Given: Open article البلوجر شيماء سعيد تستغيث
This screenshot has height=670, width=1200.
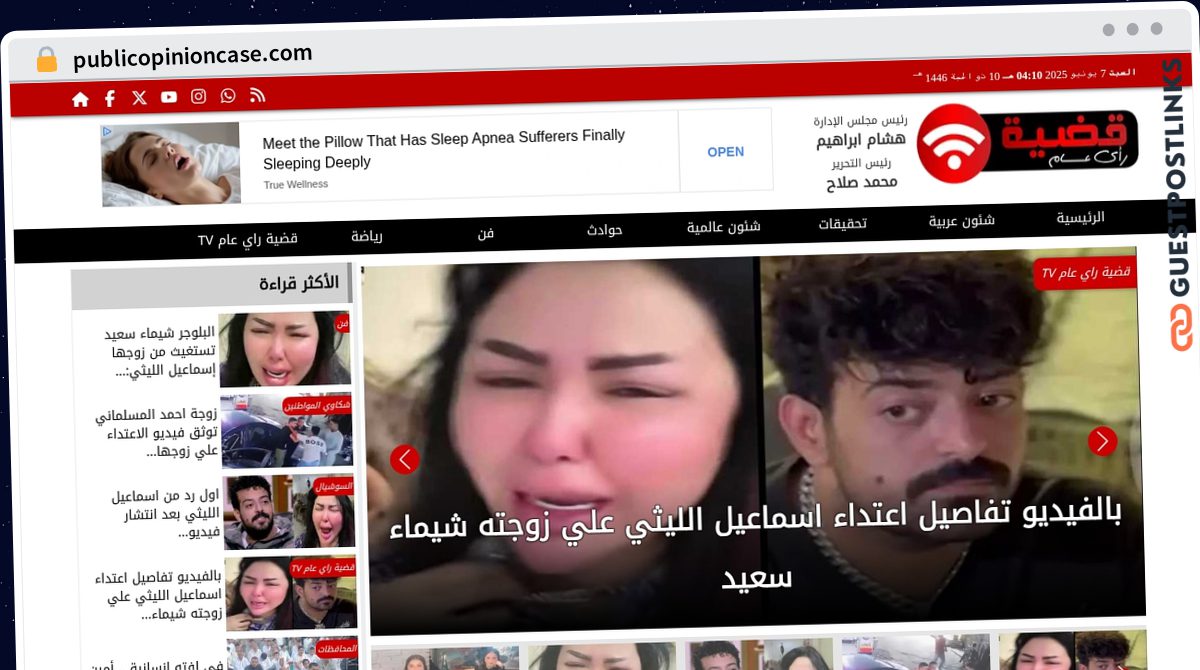Looking at the screenshot, I should click(159, 352).
